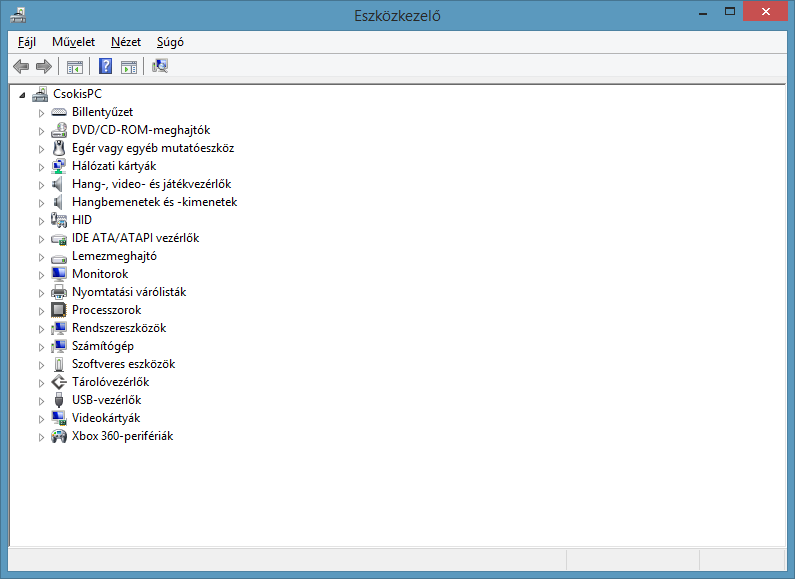Maximize the Eszközkezelő window
Viewport: 795px width, 579px height.
[730, 12]
